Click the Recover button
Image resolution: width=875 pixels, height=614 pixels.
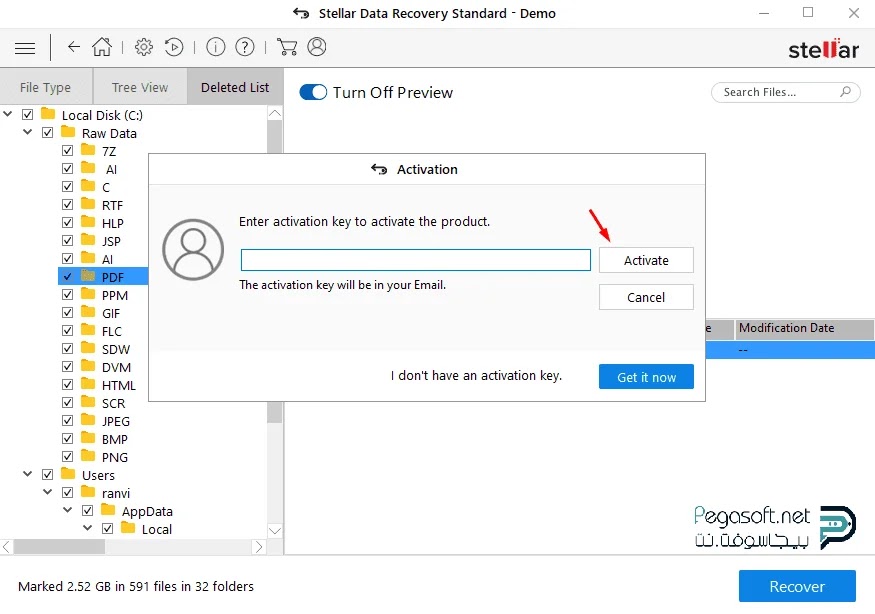pyautogui.click(x=797, y=586)
